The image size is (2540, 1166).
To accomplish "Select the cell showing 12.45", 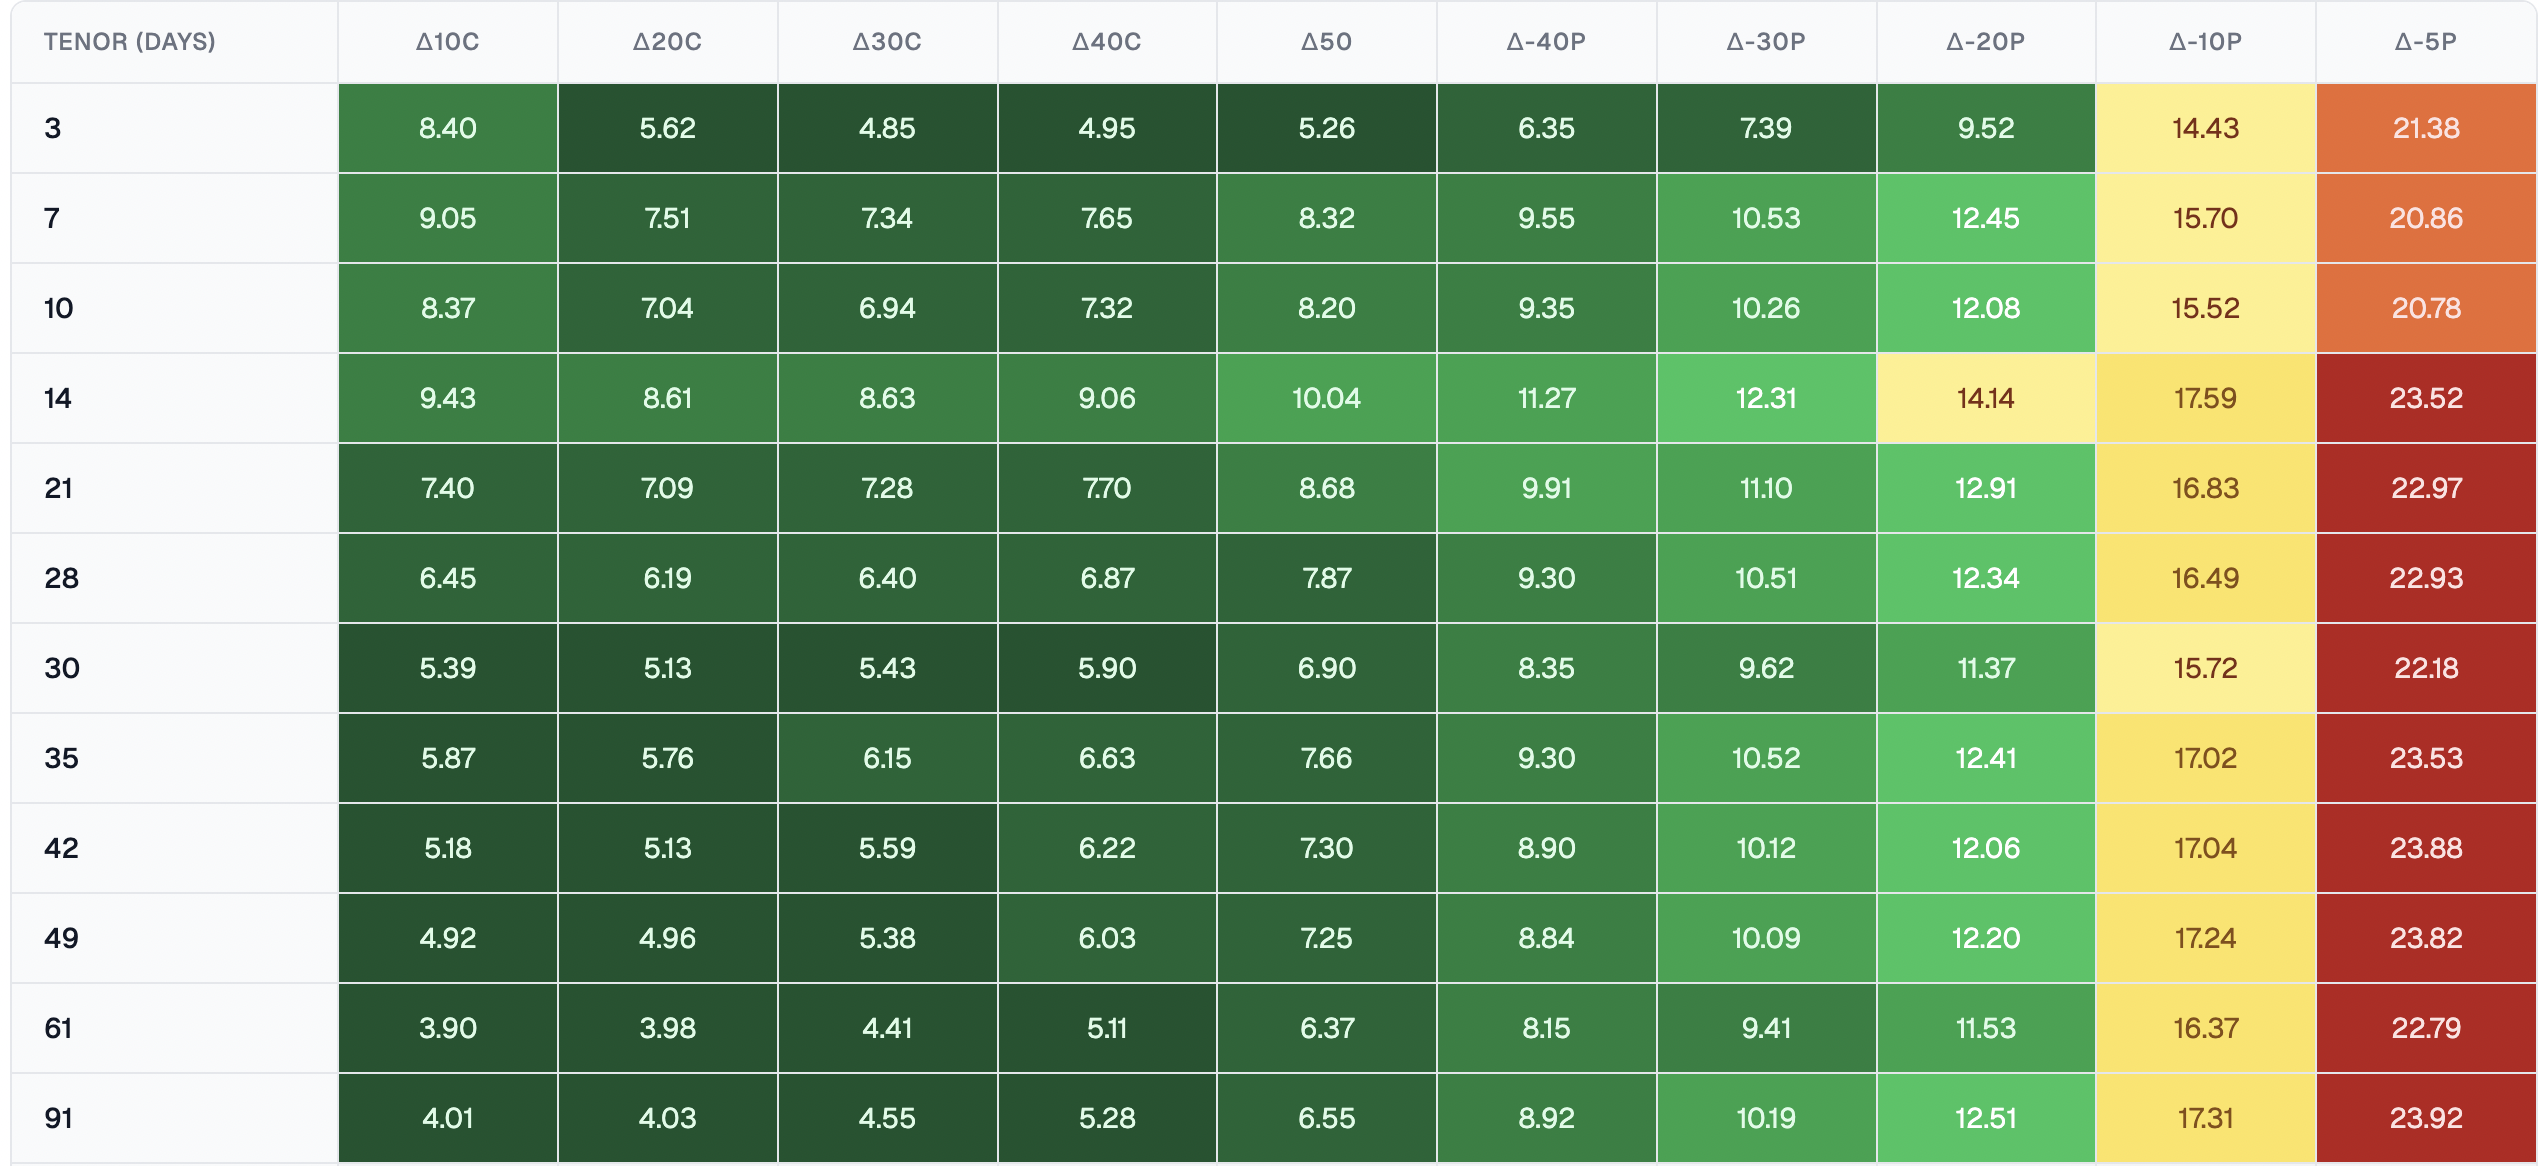I will coord(1985,218).
